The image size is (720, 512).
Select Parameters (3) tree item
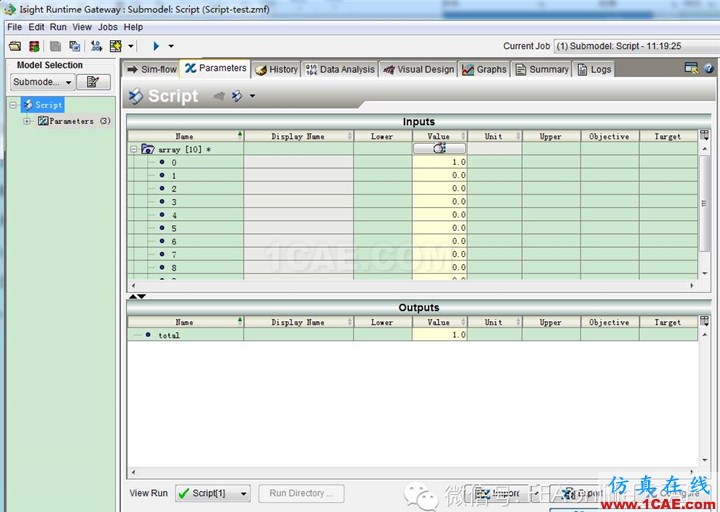[x=74, y=121]
